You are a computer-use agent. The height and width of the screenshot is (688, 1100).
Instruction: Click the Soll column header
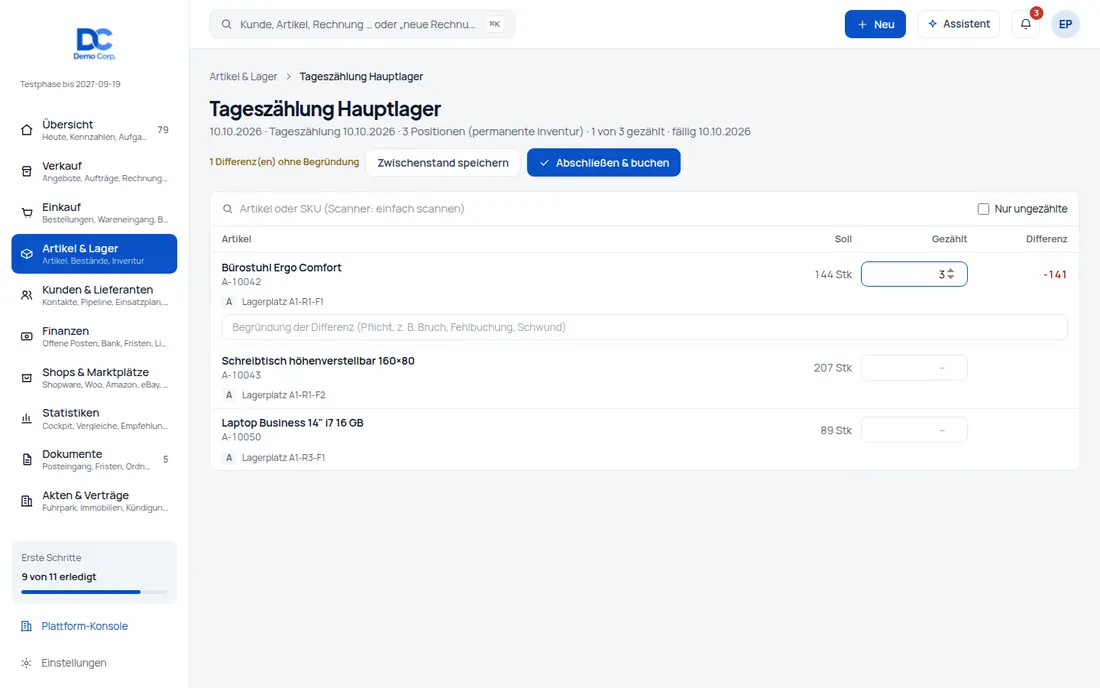(843, 239)
